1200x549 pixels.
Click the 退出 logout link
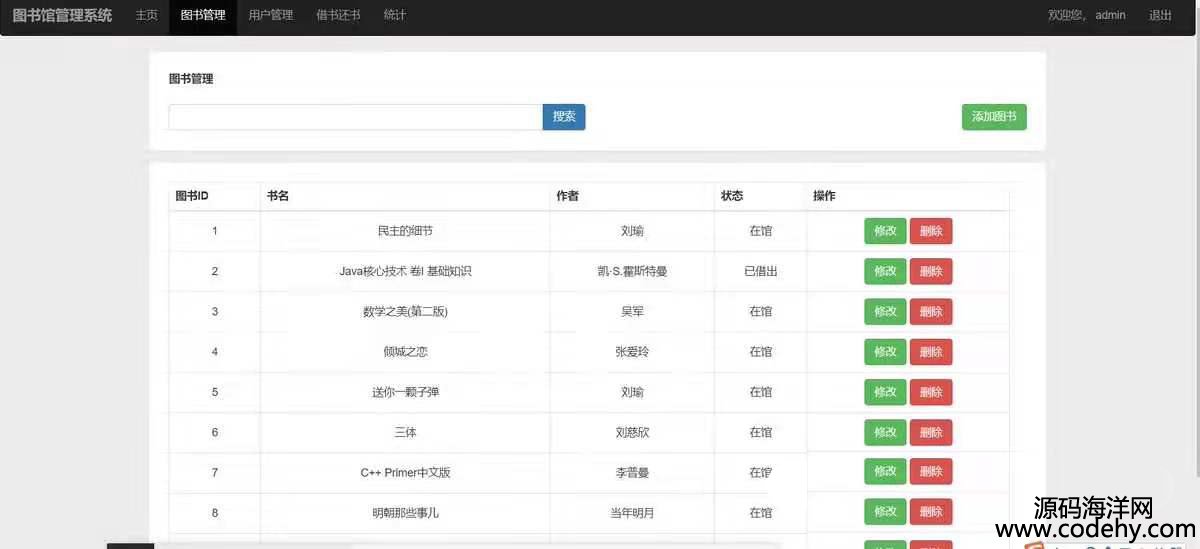[1160, 16]
